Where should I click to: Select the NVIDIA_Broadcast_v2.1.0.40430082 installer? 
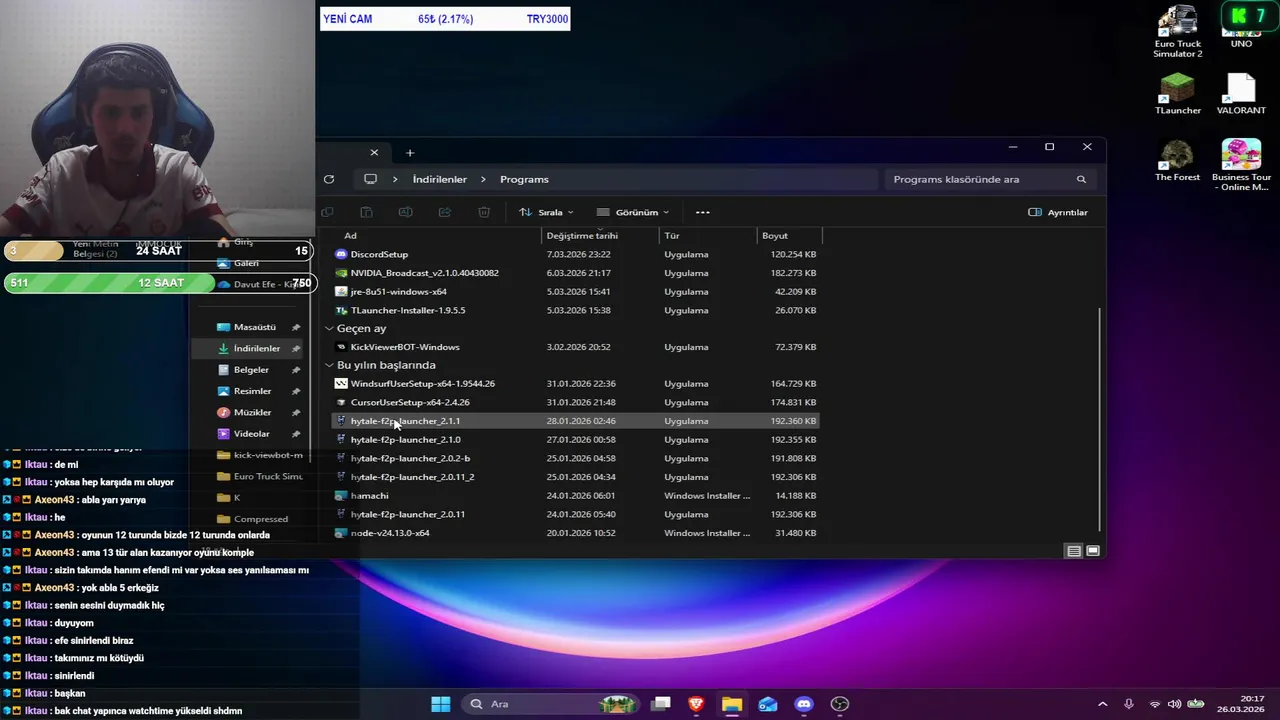tap(575, 273)
